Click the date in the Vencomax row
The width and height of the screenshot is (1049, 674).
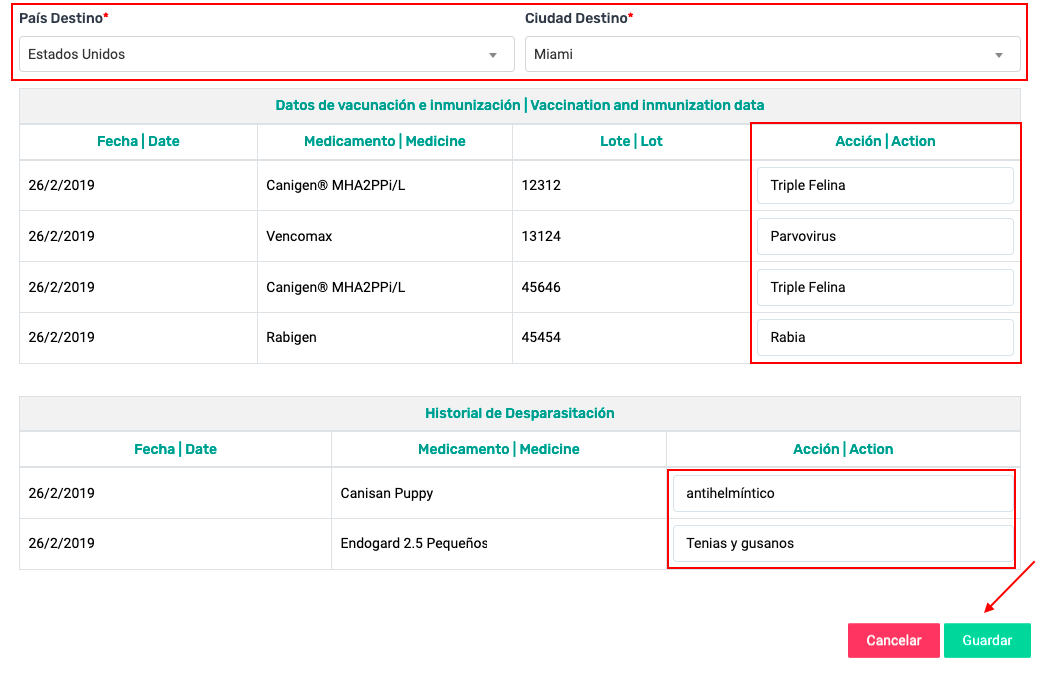coord(62,236)
